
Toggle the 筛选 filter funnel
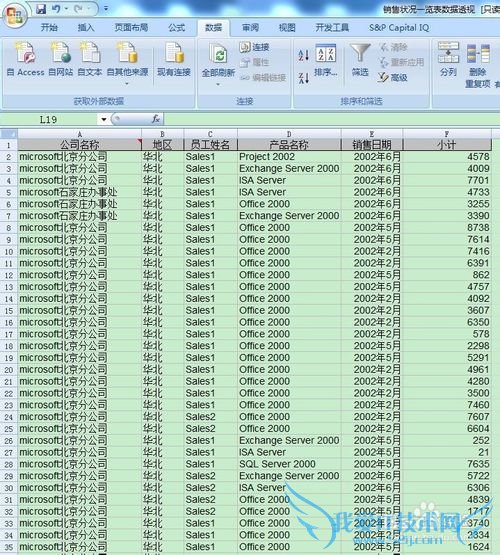tap(360, 60)
